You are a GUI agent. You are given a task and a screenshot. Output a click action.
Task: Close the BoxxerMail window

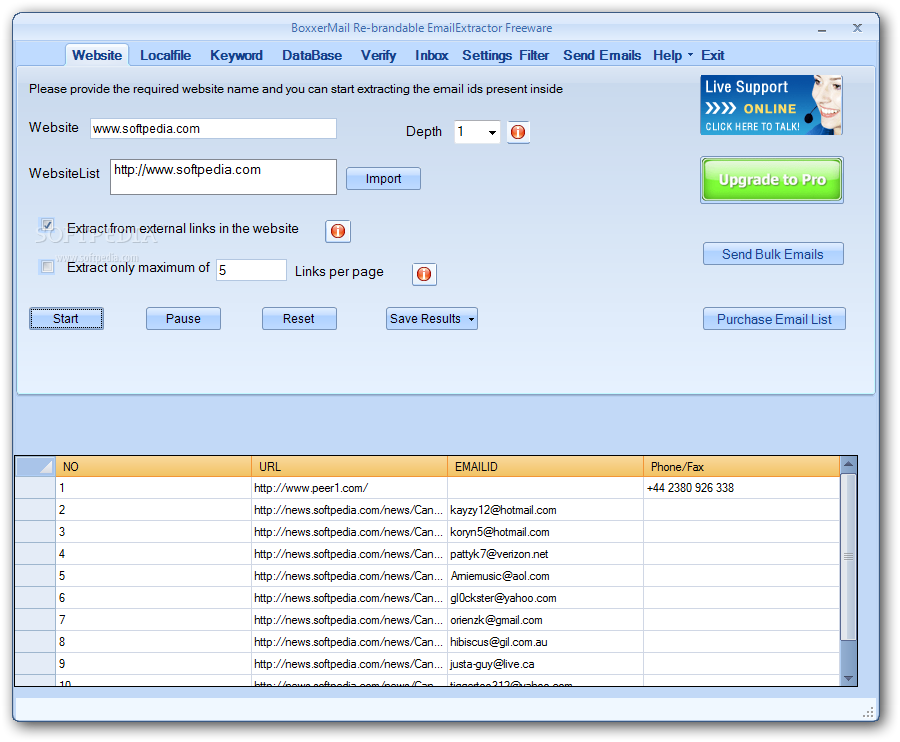(857, 28)
